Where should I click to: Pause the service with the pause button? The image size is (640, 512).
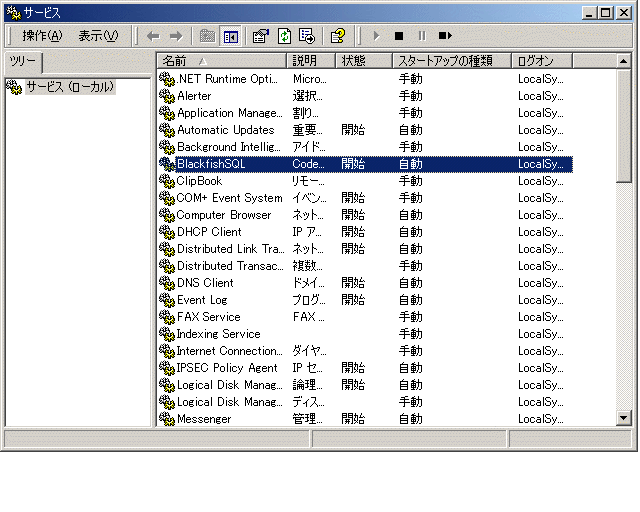click(x=422, y=36)
